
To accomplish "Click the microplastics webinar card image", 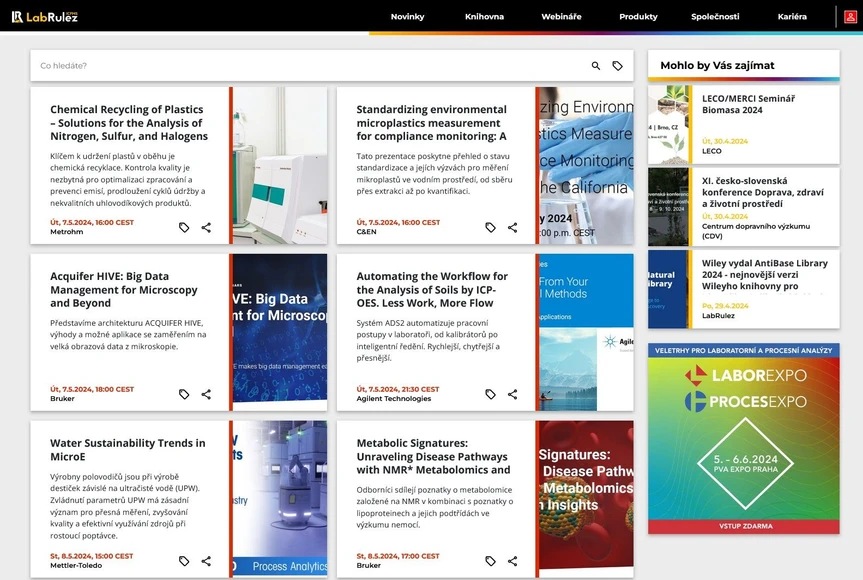I will tap(586, 165).
